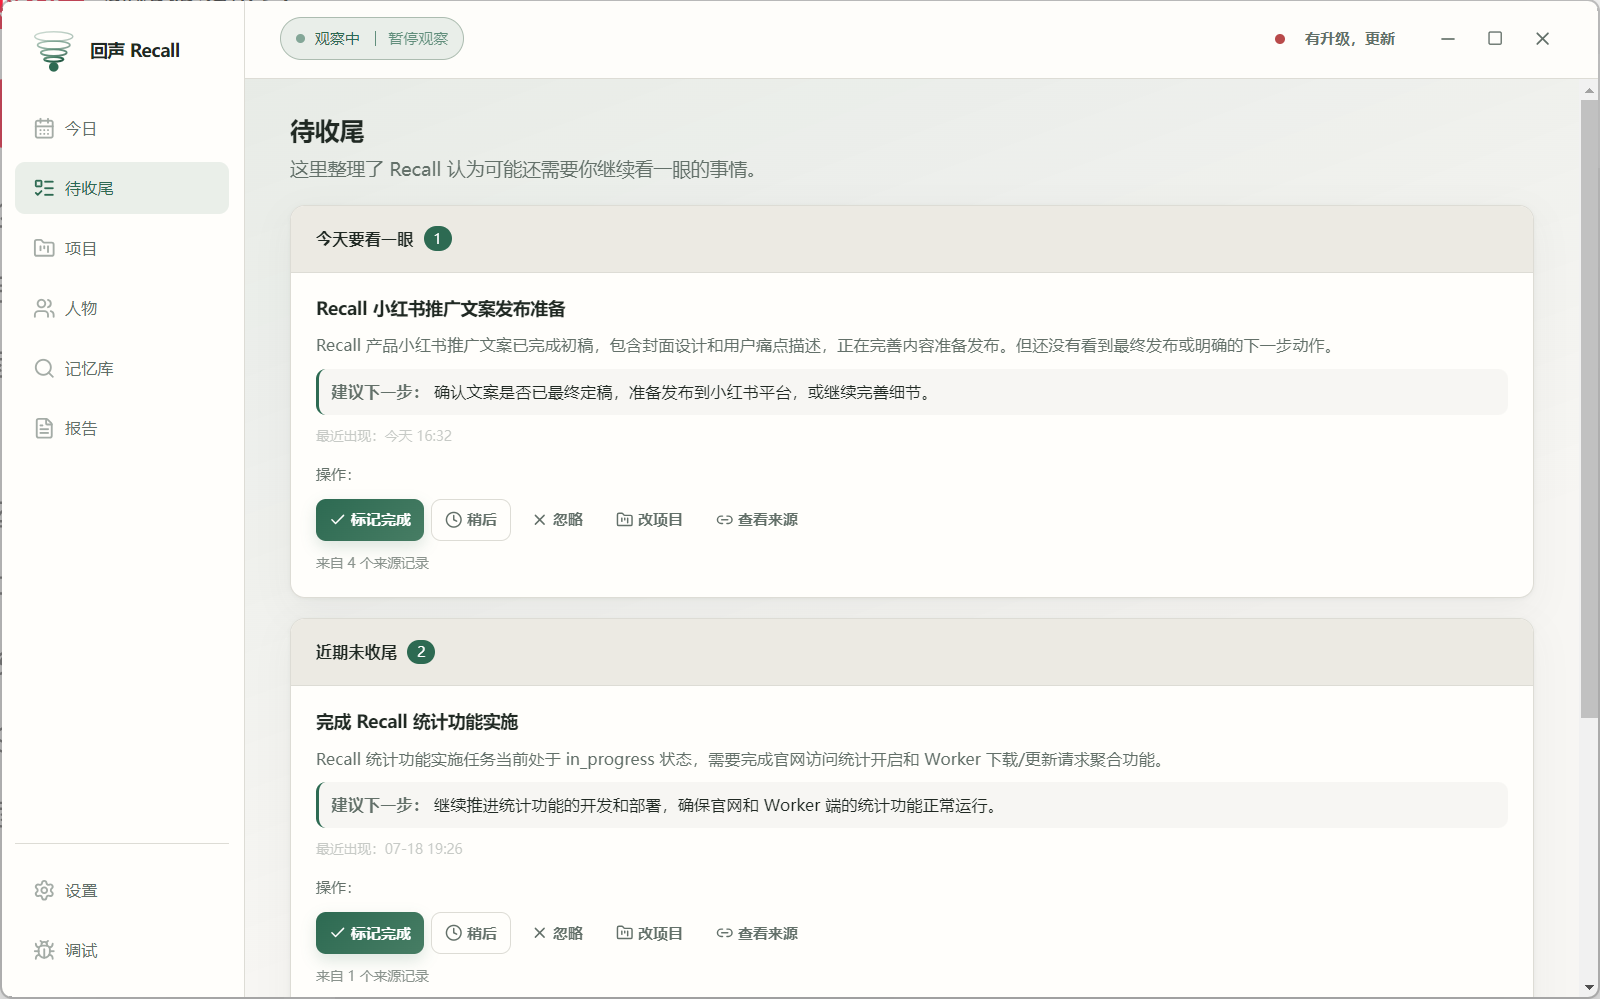Click 忽略 on the 统计功能实施 task
Image resolution: width=1600 pixels, height=999 pixels.
[x=558, y=933]
